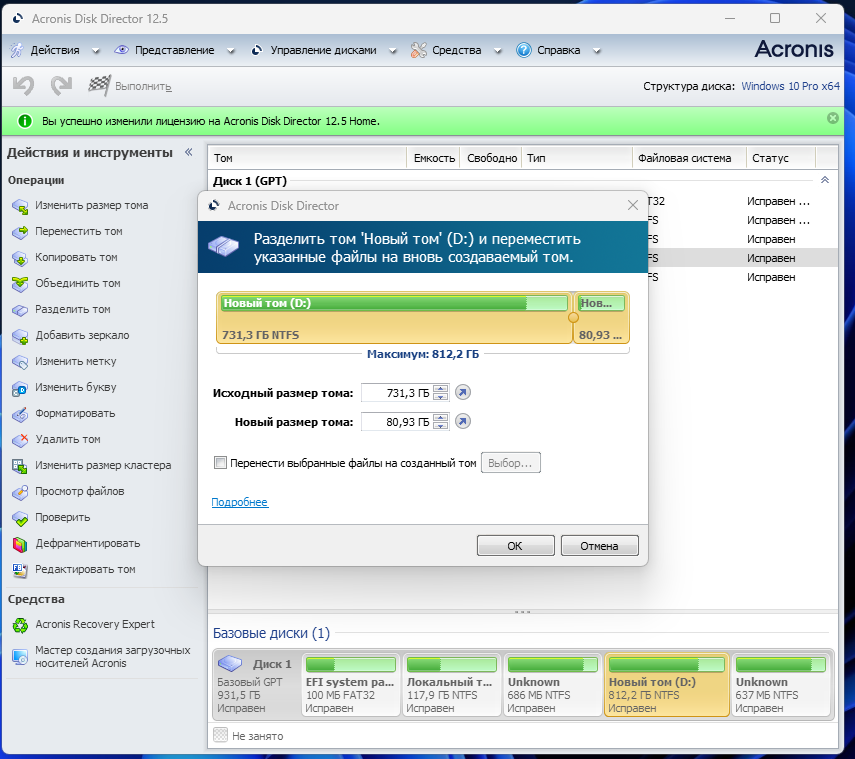
Task: Click the Split volume icon (Разделить том)
Action: 20,310
